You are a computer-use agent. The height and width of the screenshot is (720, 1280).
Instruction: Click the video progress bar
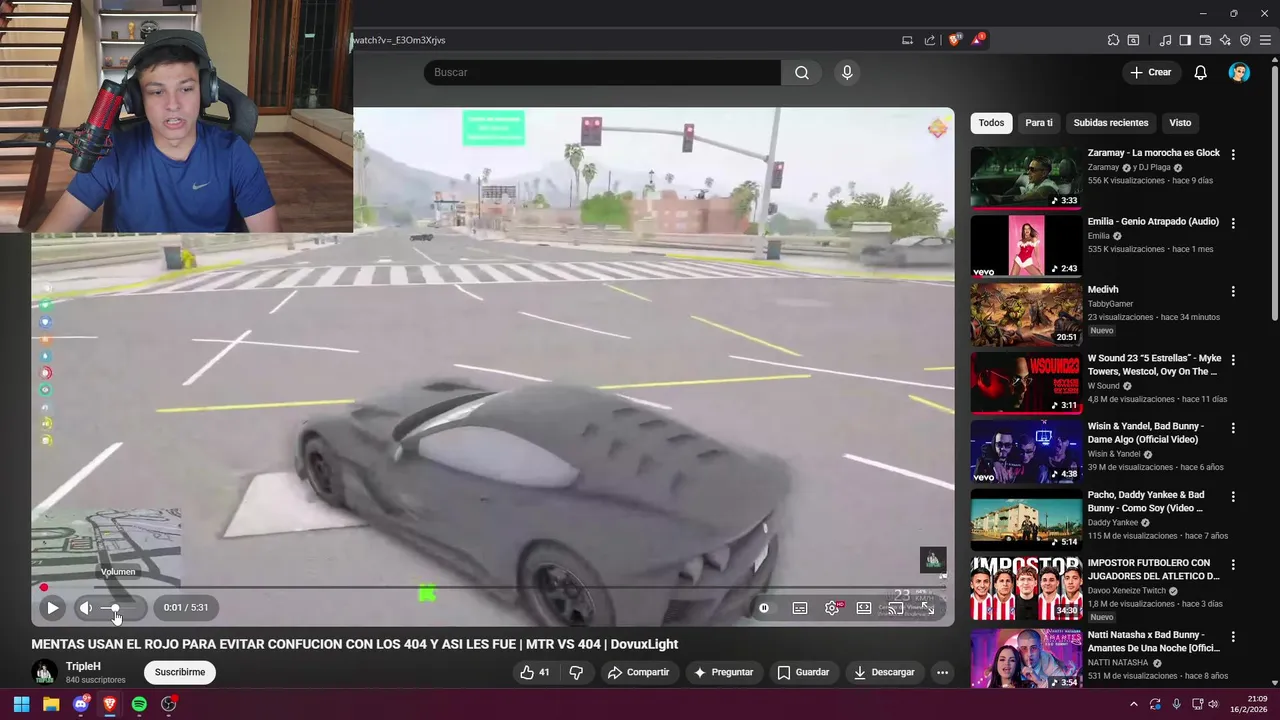[x=492, y=588]
